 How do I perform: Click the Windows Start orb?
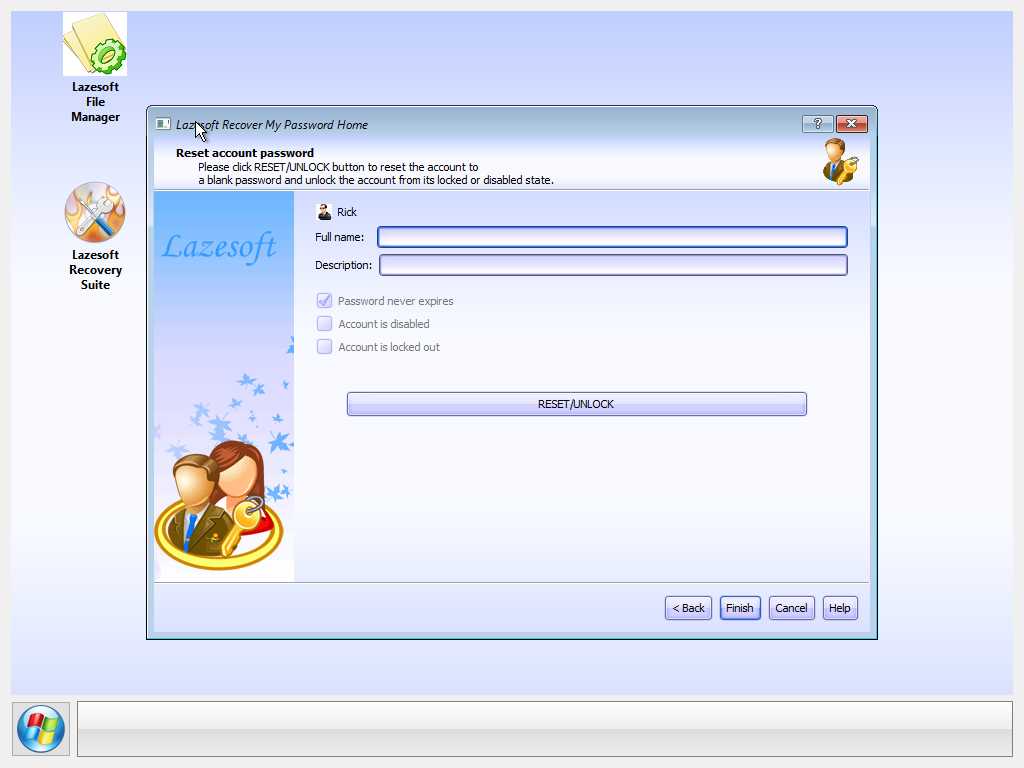pos(40,729)
